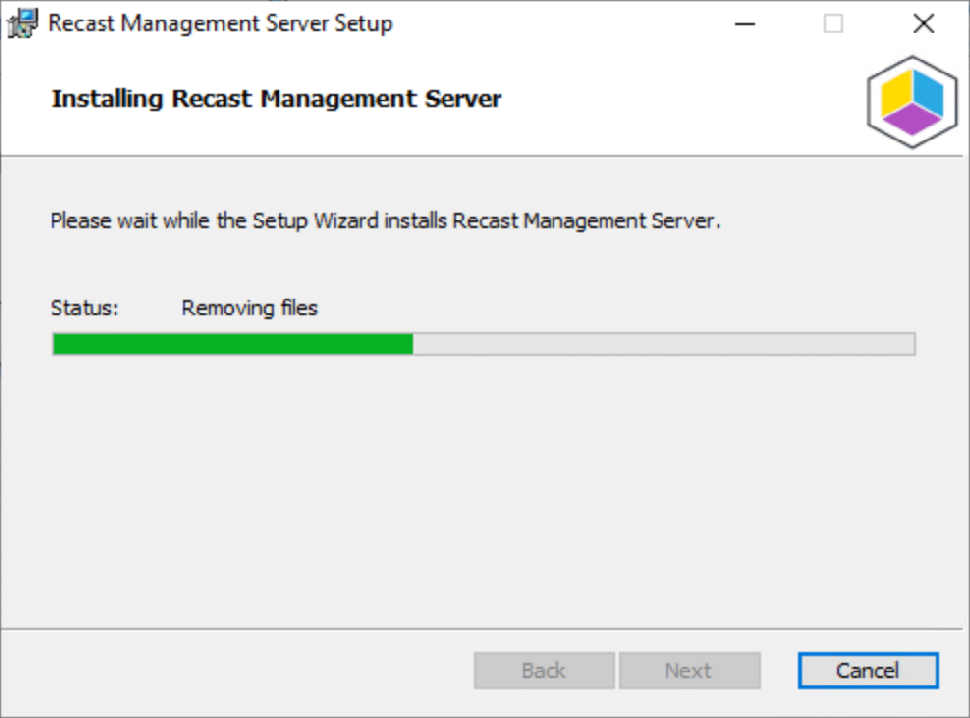This screenshot has height=718, width=970.
Task: Click the white header banner area
Action: (483, 99)
